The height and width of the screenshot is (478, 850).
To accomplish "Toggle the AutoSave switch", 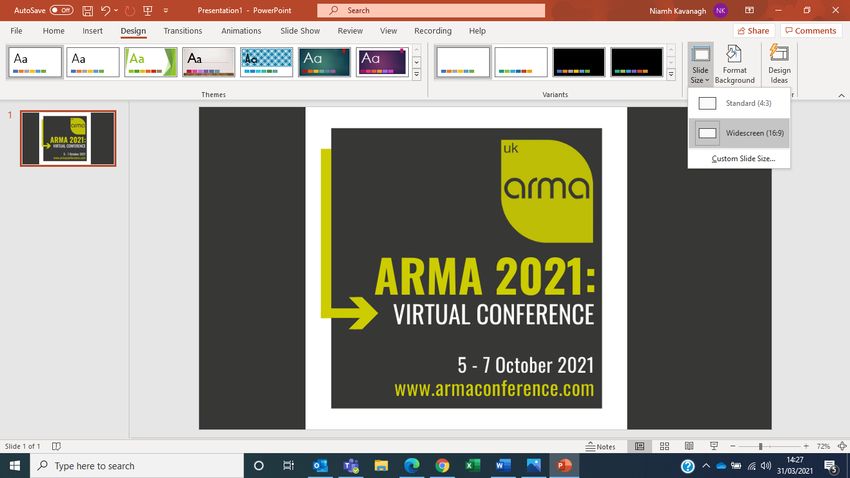I will [61, 10].
